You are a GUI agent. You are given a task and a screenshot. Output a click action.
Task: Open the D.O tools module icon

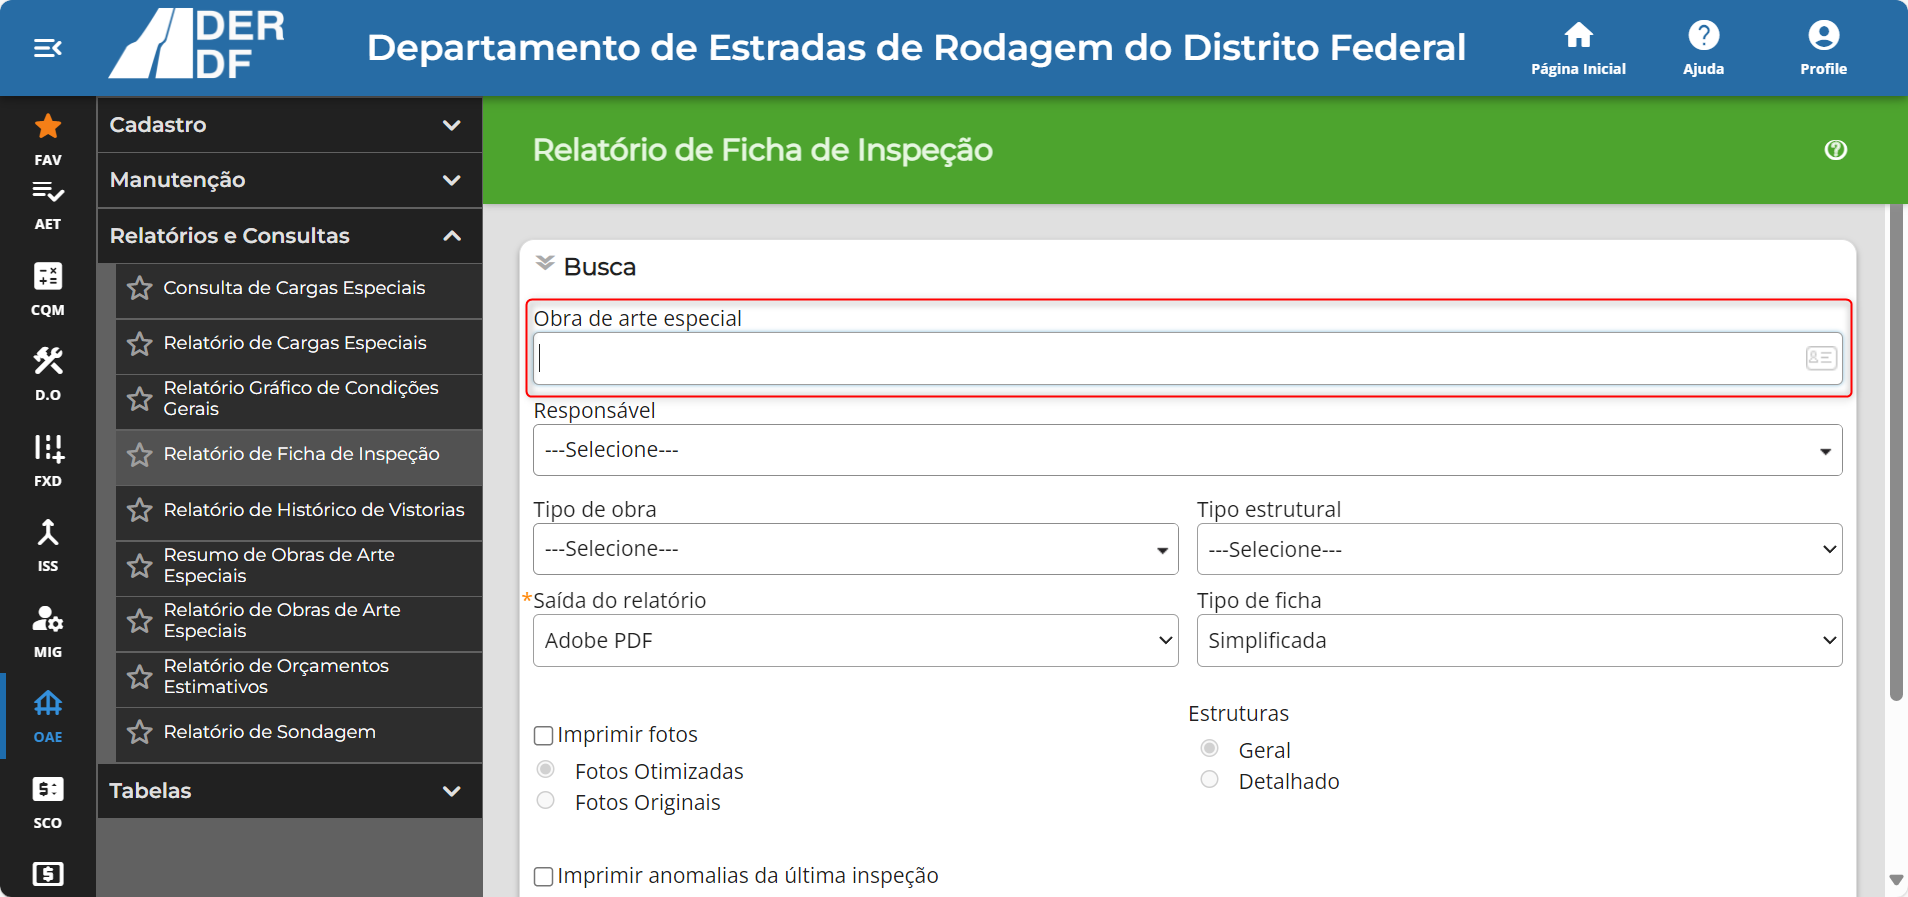pyautogui.click(x=48, y=374)
